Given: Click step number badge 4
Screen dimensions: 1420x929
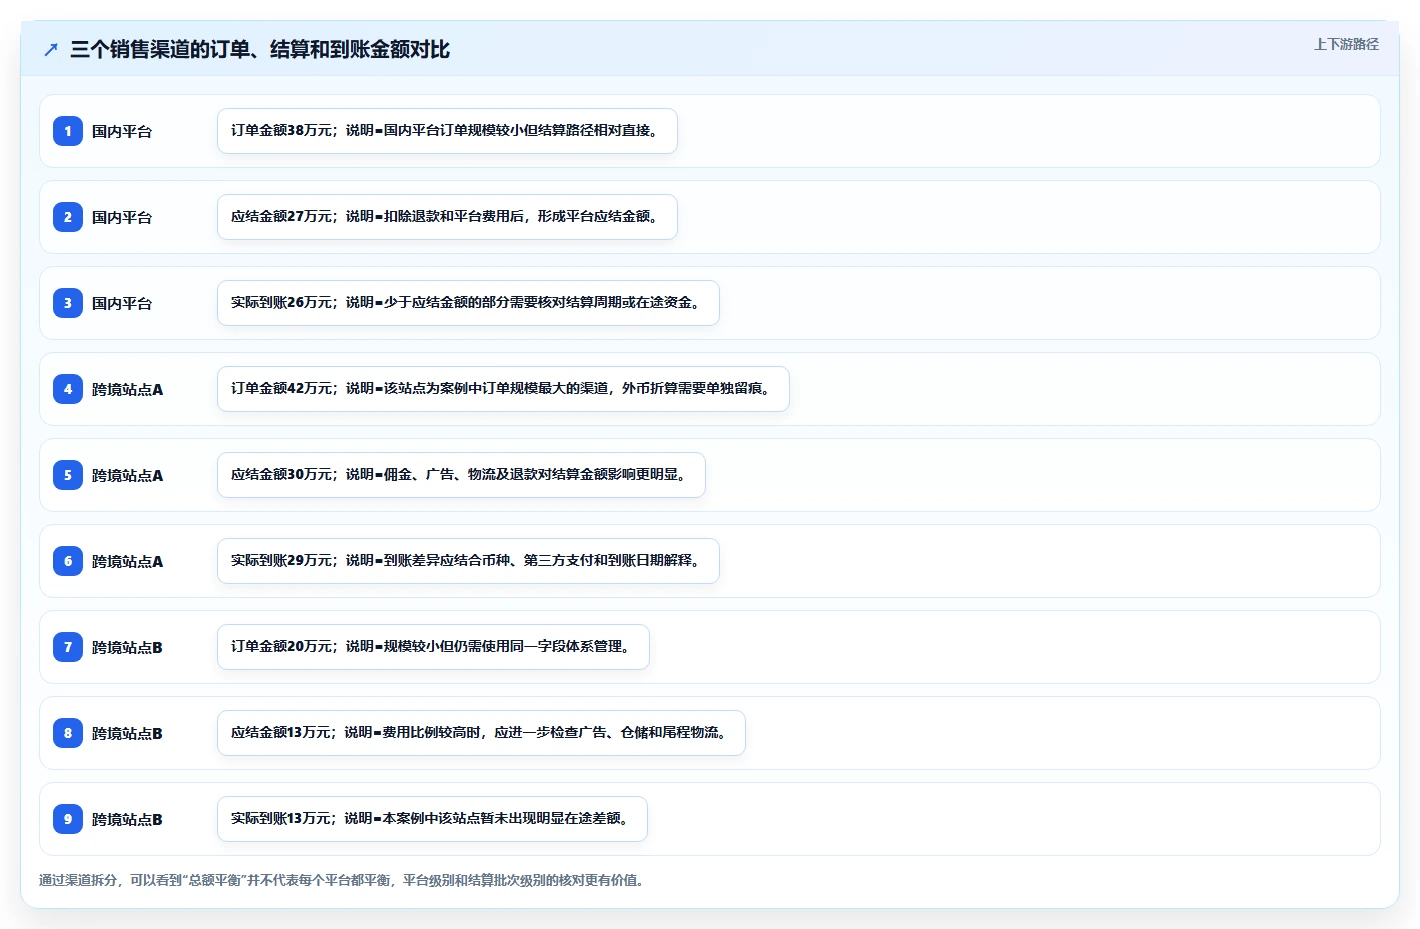Looking at the screenshot, I should coord(68,389).
